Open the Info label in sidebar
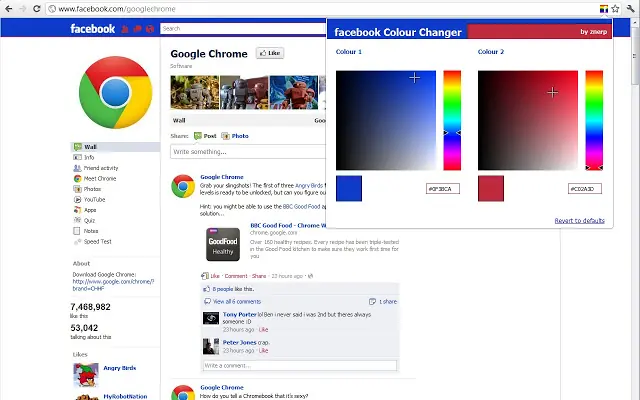 coord(89,157)
